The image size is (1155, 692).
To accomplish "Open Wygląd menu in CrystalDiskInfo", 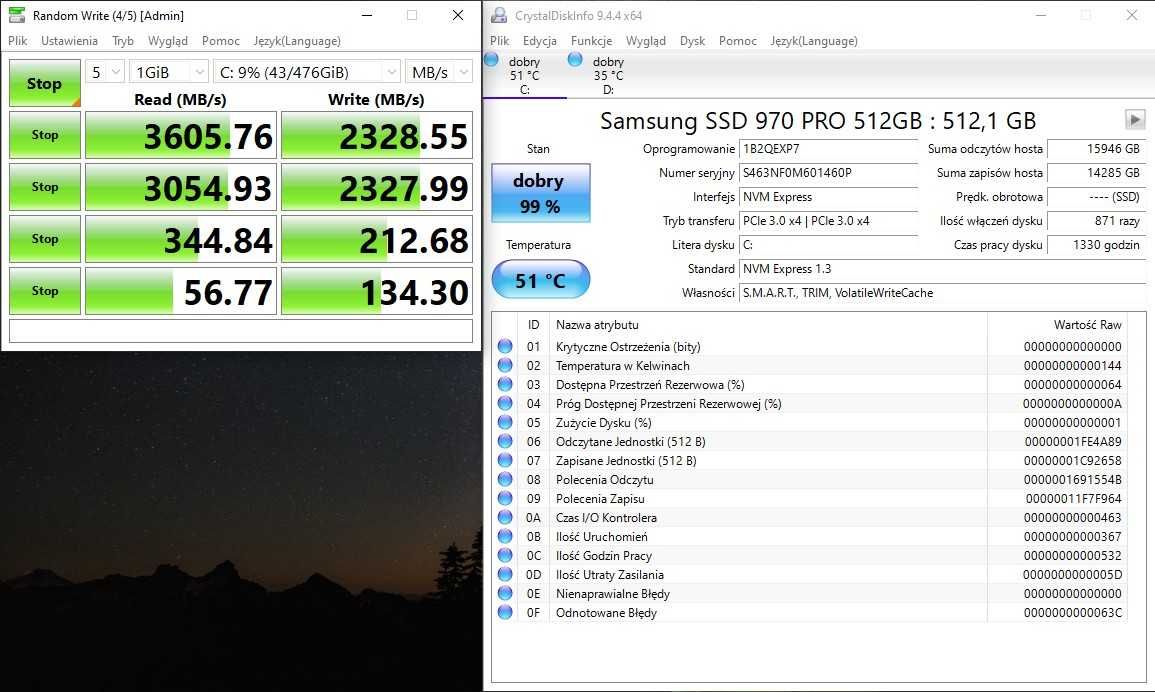I will pyautogui.click(x=646, y=41).
